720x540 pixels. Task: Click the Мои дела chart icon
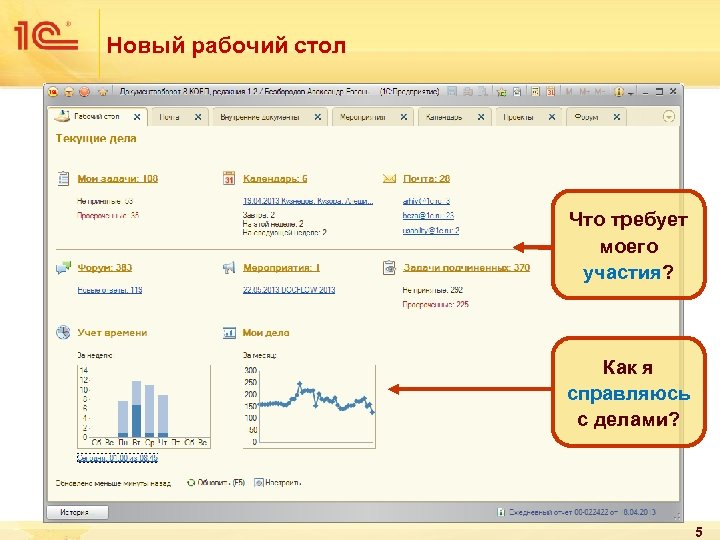229,332
